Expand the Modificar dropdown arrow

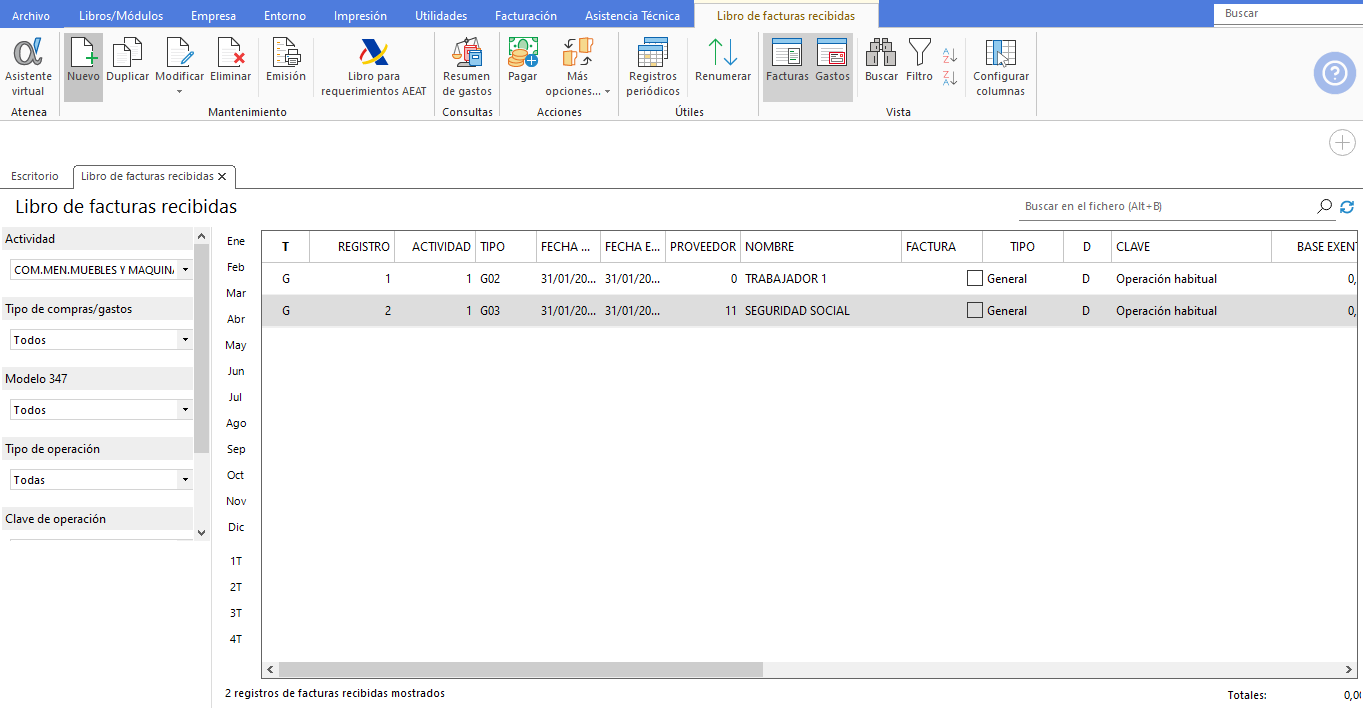coord(180,92)
